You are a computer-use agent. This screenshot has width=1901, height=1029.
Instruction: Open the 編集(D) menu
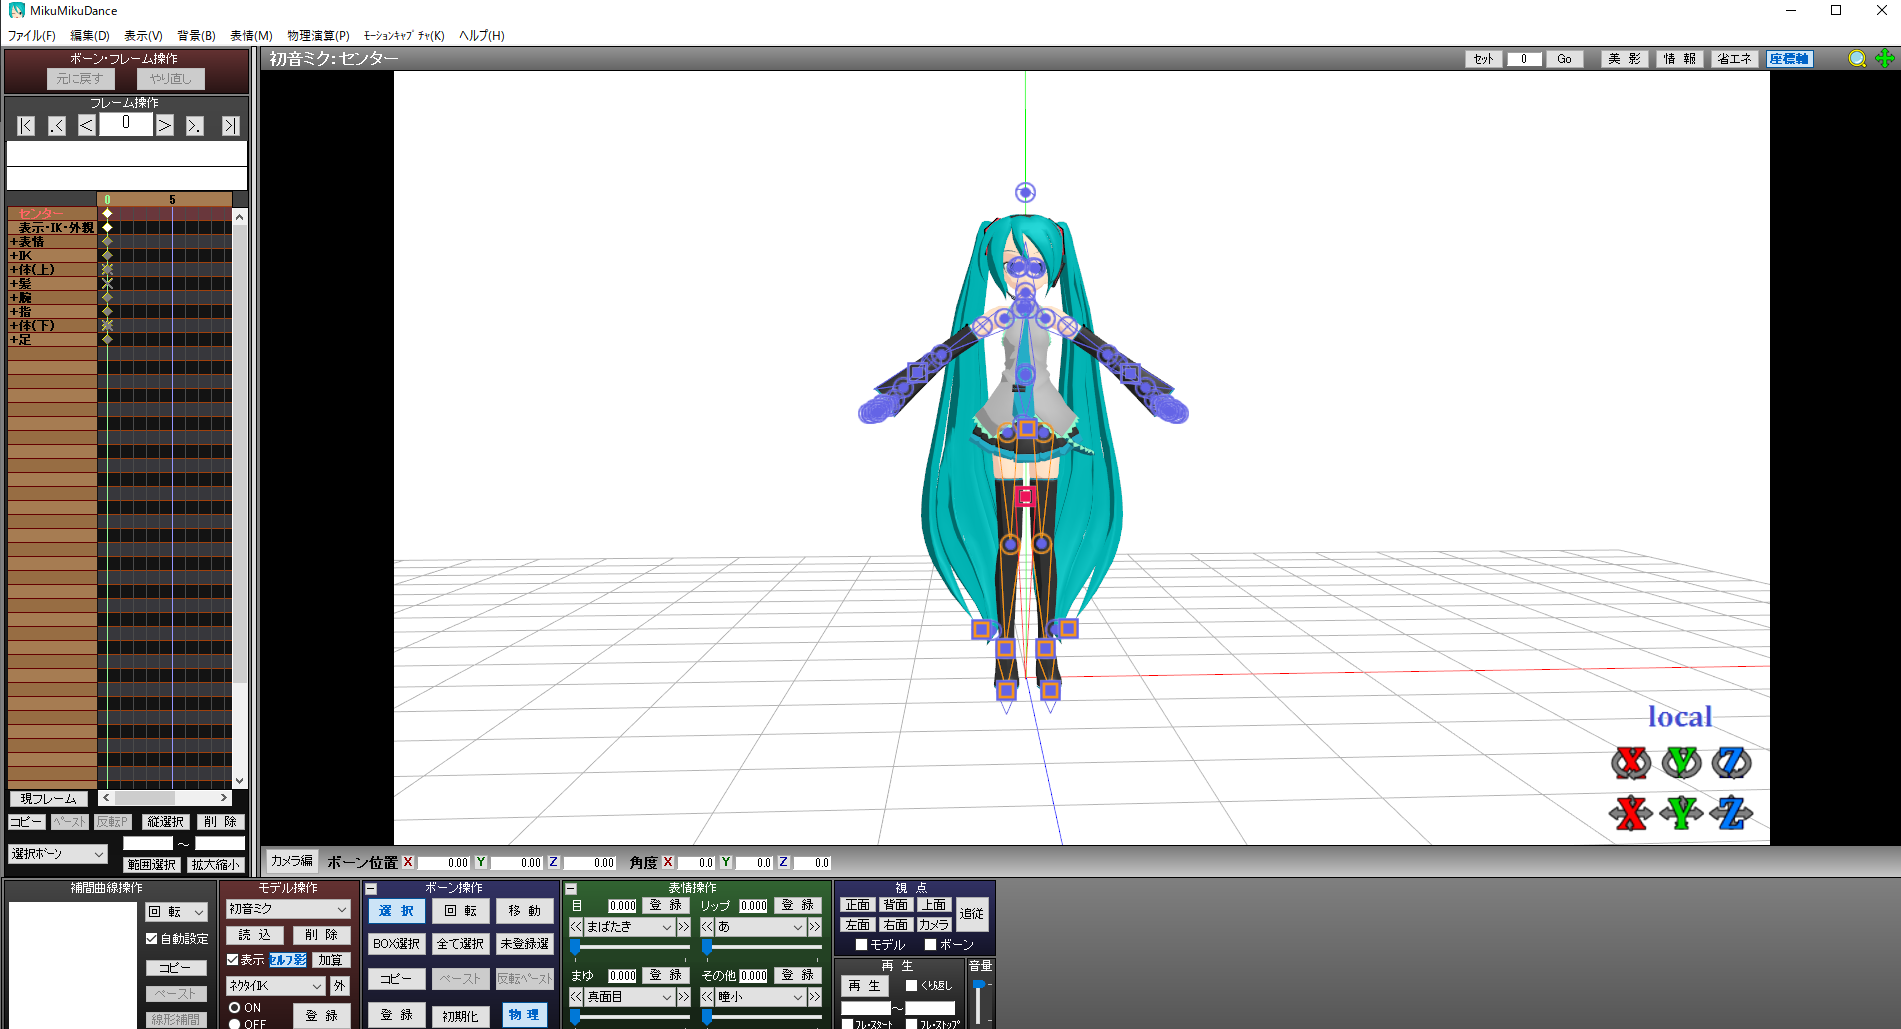click(90, 35)
